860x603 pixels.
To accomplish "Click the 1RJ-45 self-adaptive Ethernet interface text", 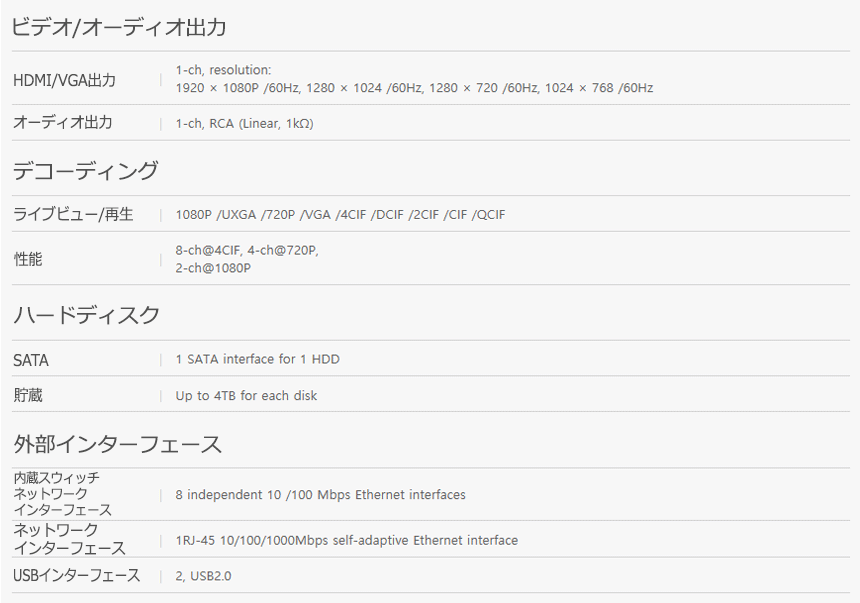I will click(346, 541).
